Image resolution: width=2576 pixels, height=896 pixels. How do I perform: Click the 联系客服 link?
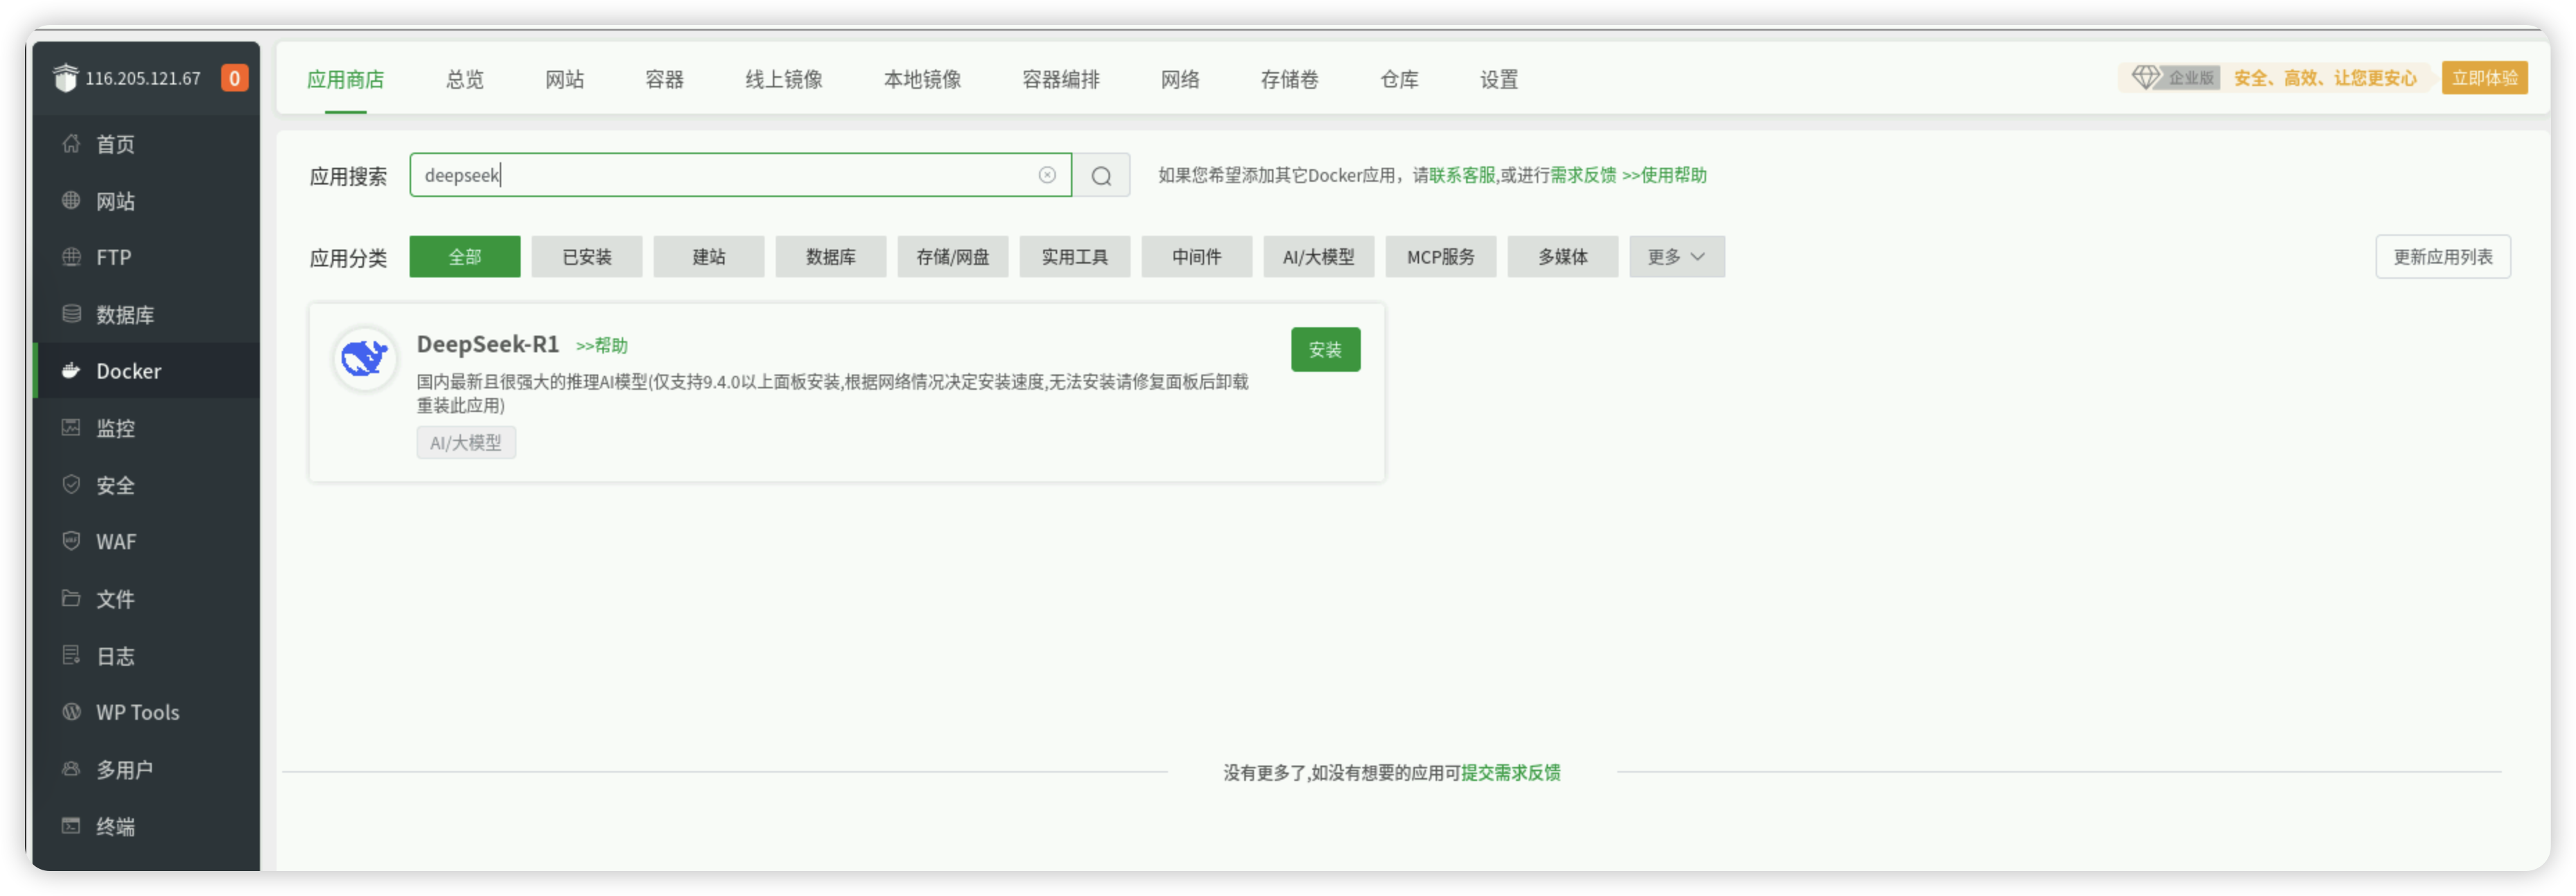tap(1462, 175)
